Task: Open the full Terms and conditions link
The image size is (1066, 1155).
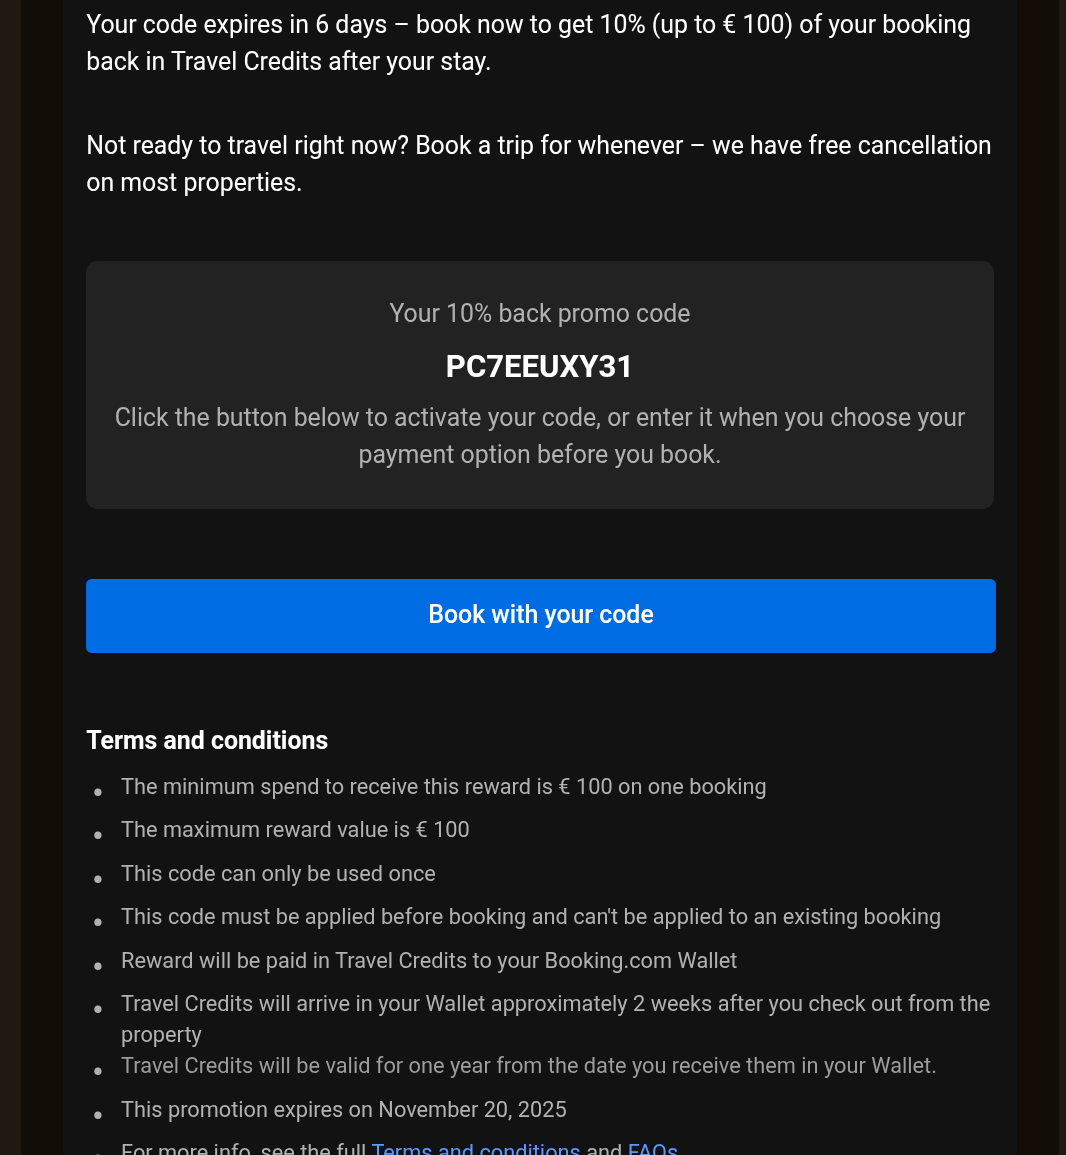Action: pyautogui.click(x=475, y=1149)
